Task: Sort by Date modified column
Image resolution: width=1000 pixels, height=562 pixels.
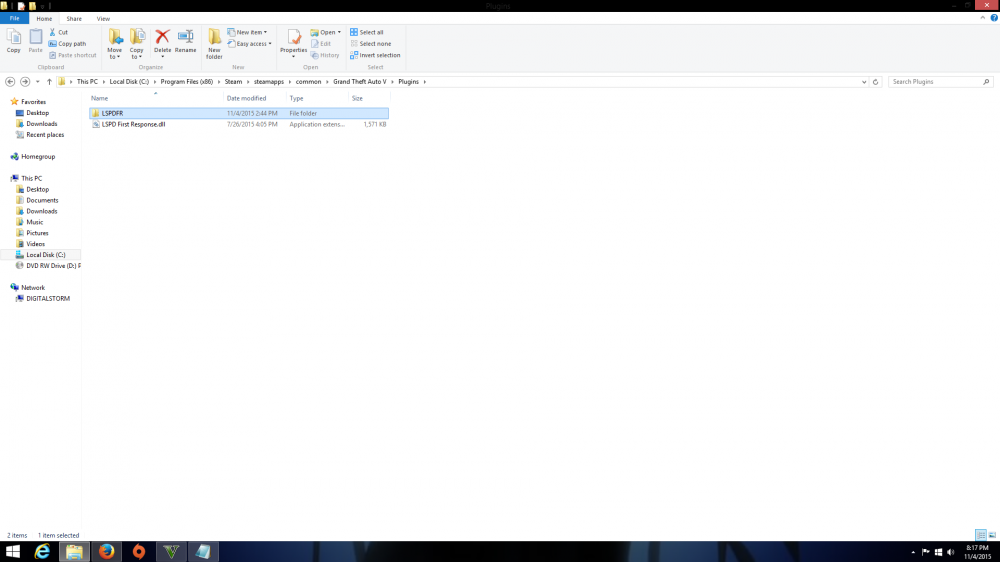Action: (x=254, y=98)
